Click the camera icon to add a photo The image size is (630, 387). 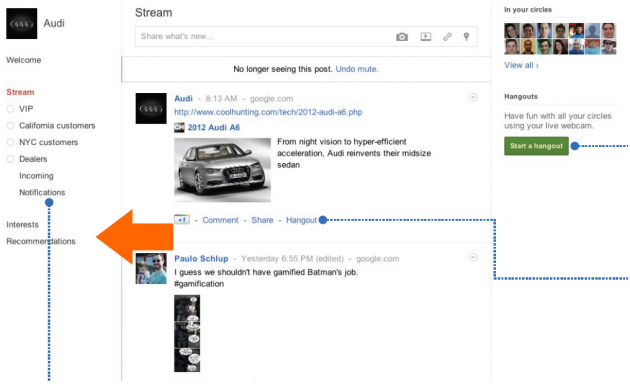point(402,37)
